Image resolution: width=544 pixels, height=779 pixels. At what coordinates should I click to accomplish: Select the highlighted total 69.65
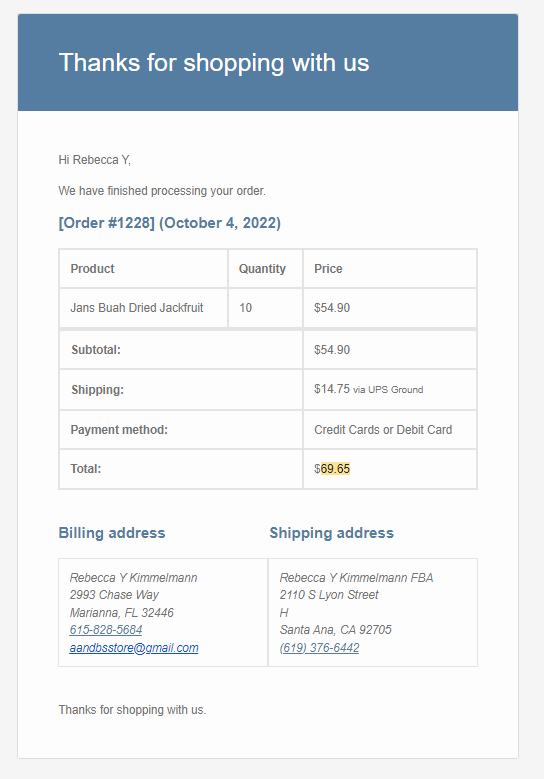[x=335, y=469]
